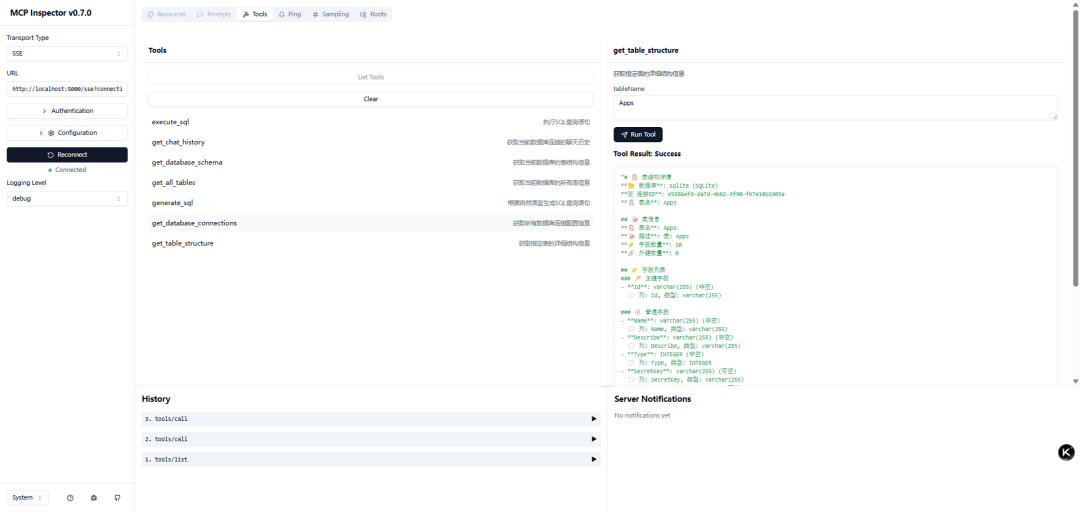Click the Server Notifications heading
The image size is (1080, 512).
652,399
